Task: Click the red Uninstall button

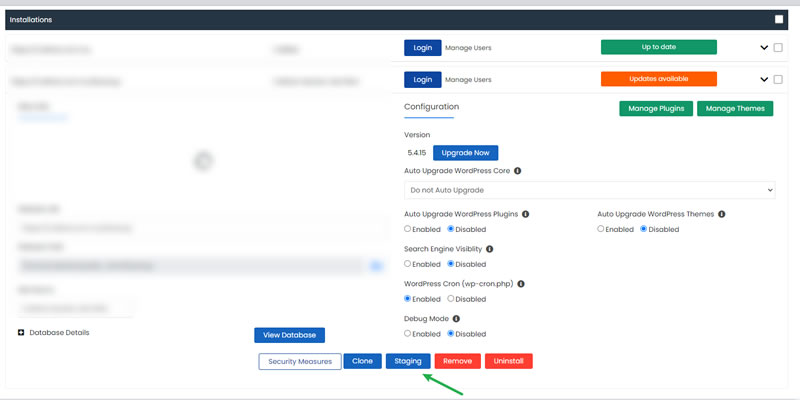Action: [509, 361]
